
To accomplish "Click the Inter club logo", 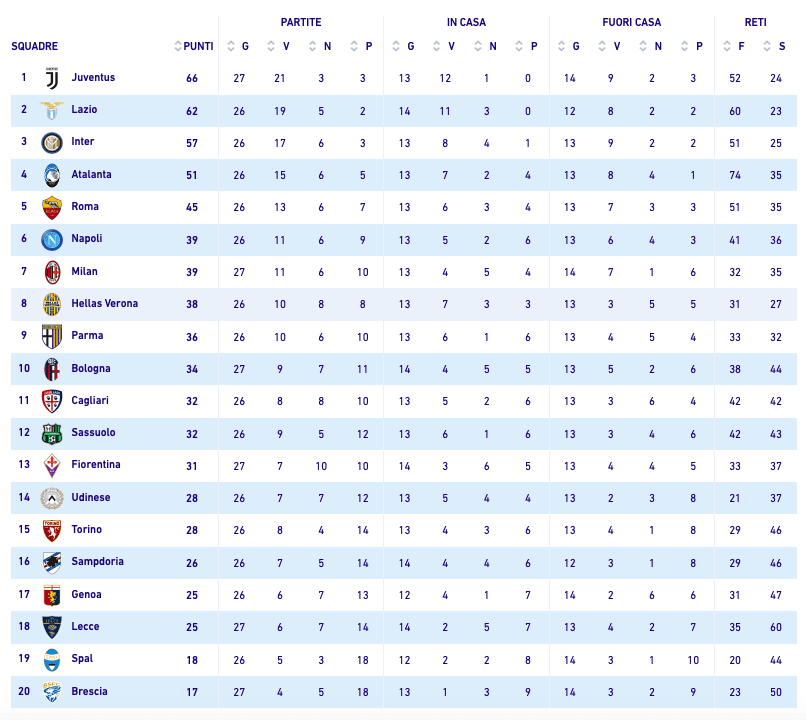I will pos(52,143).
